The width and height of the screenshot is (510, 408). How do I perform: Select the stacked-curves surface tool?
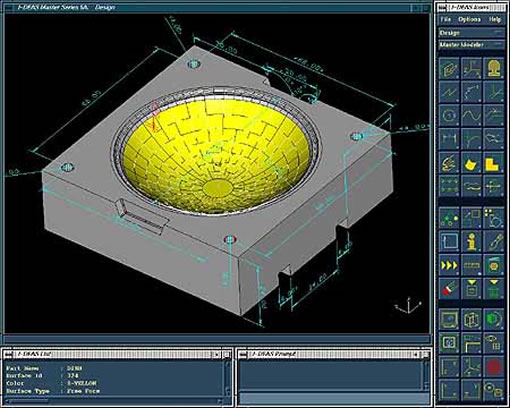coord(471,186)
